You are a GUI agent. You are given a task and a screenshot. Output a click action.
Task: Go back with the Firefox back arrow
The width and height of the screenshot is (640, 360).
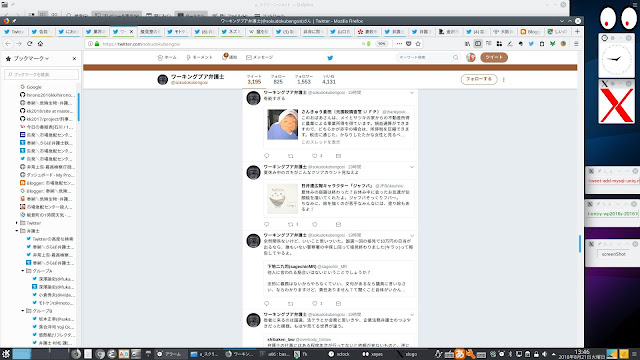[8, 44]
